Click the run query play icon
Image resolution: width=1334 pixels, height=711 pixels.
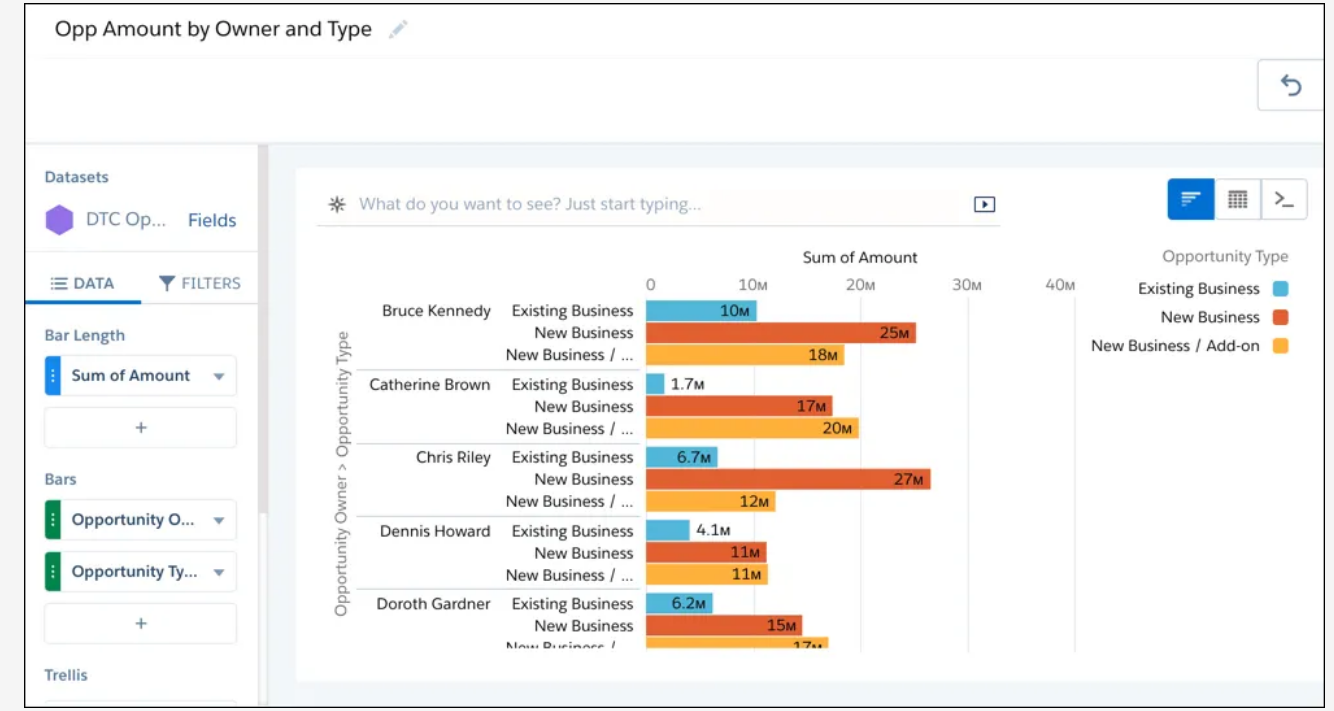[x=984, y=204]
